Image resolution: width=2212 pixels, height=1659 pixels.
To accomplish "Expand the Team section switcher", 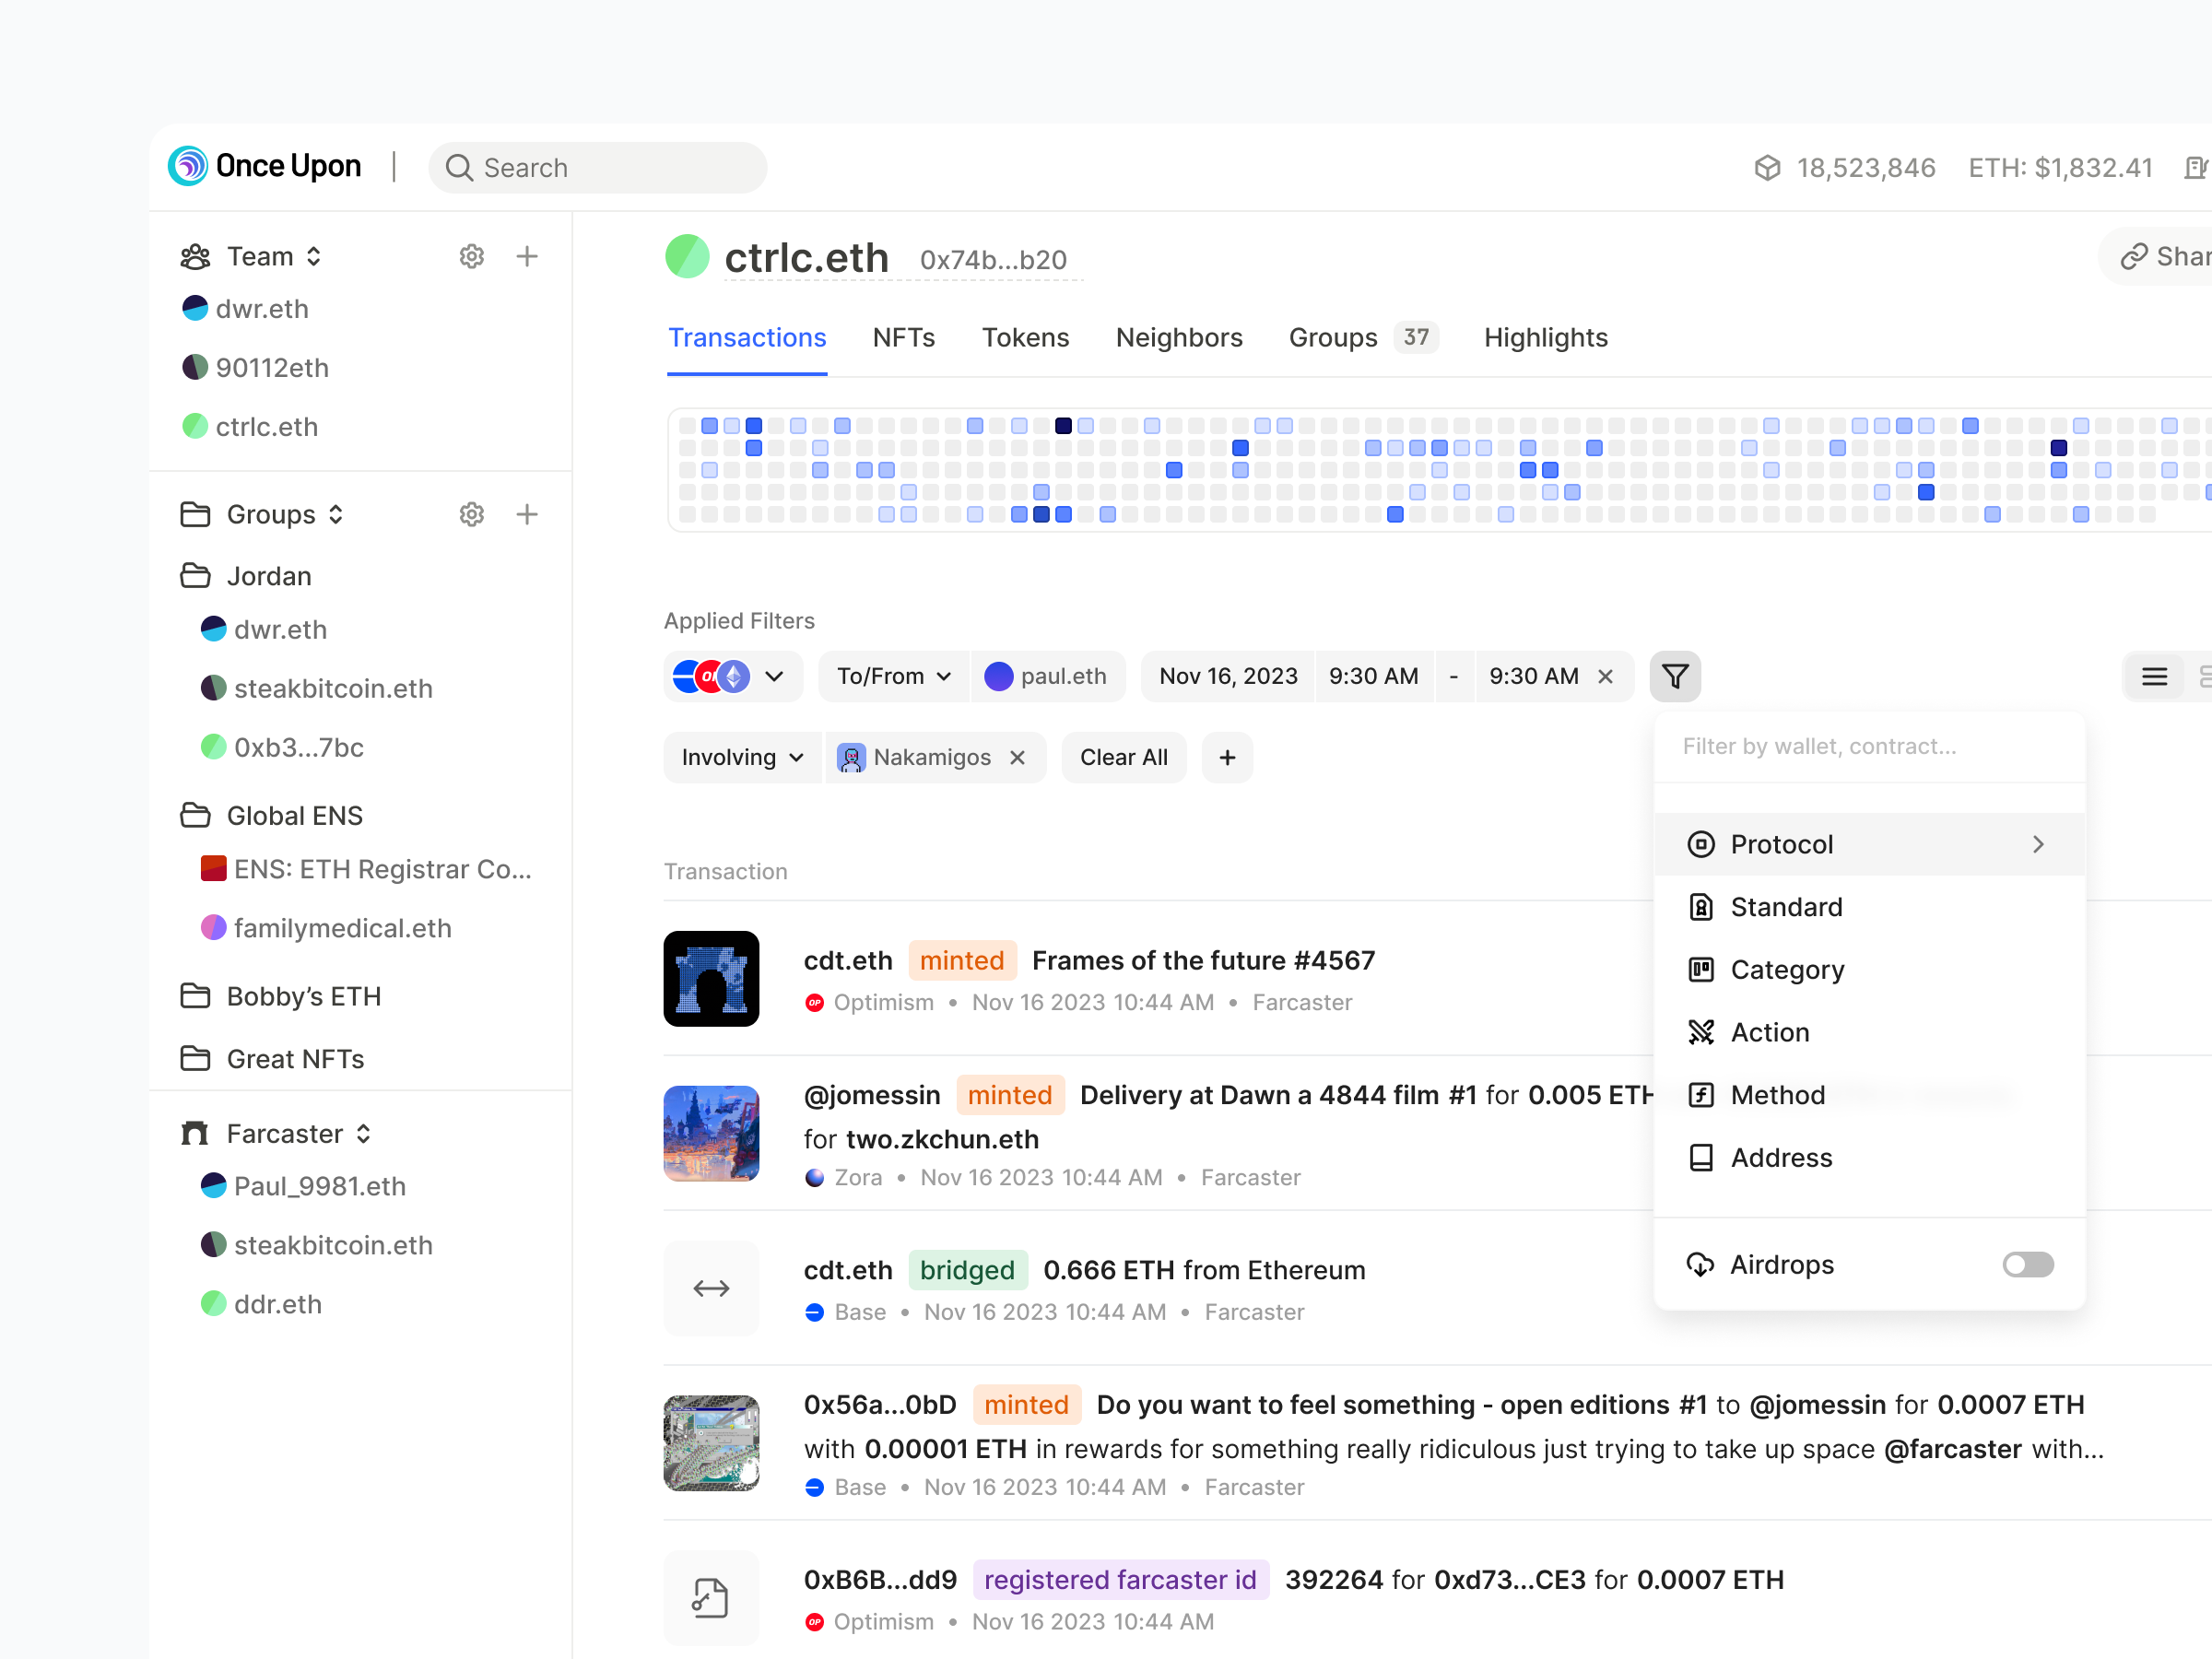I will tap(314, 257).
